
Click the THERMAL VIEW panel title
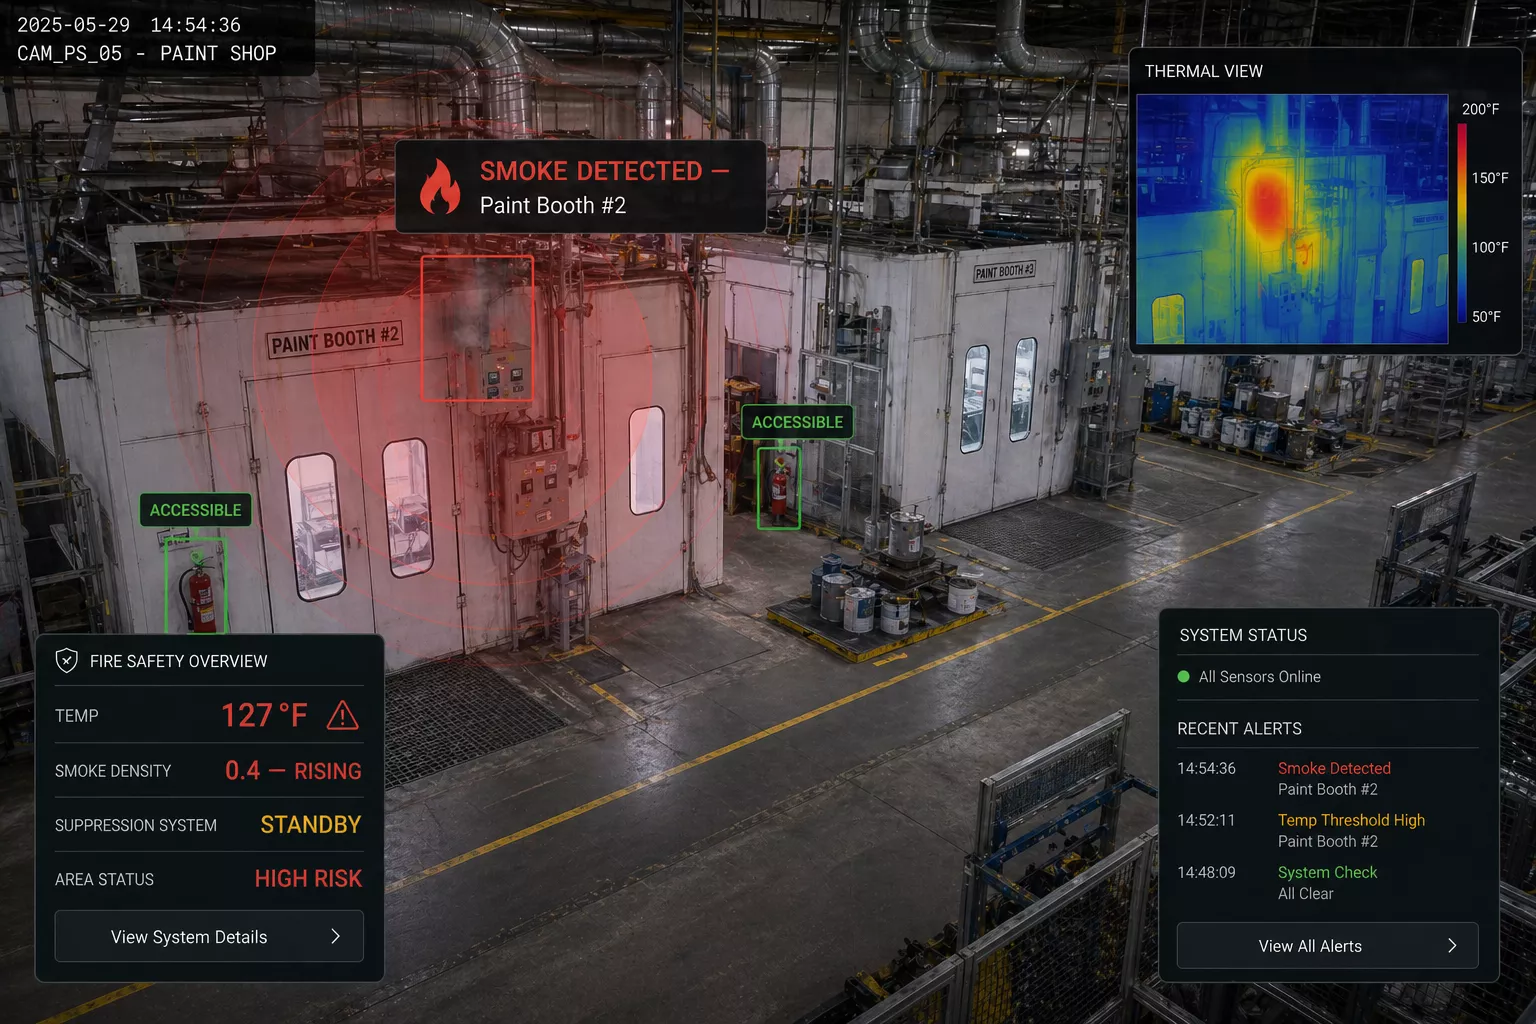tap(1204, 71)
